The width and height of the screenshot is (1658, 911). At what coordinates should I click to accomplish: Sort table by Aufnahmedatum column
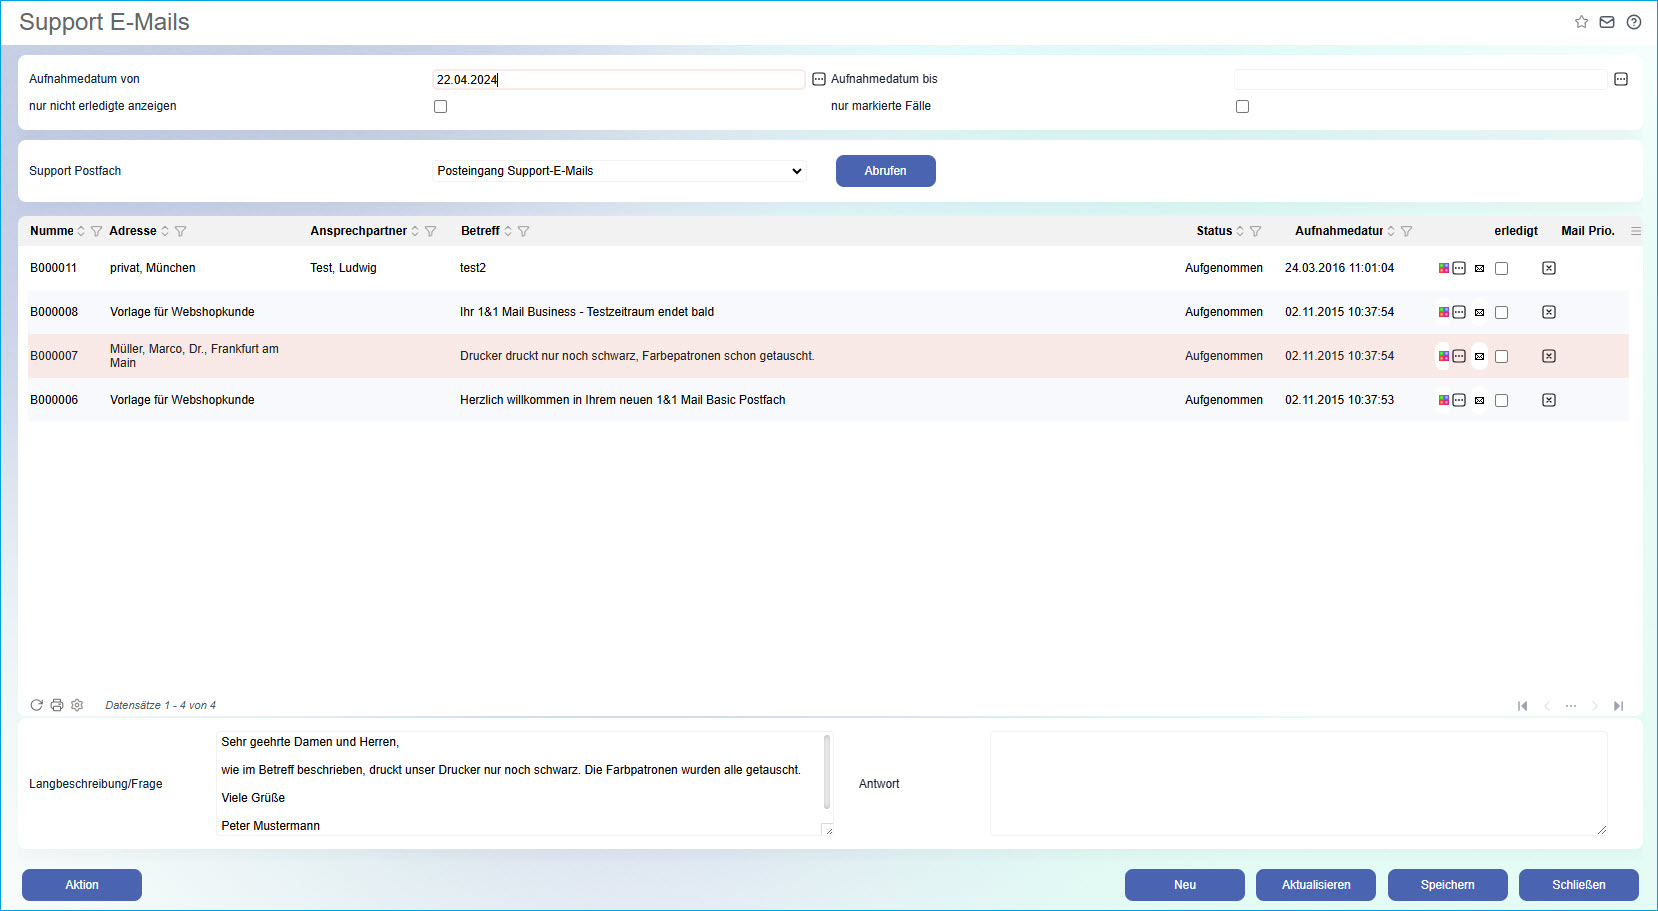point(1391,231)
